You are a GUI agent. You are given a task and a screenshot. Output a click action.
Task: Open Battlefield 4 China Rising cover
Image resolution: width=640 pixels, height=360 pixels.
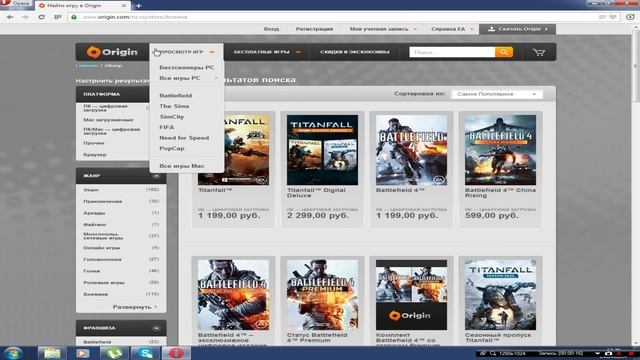(500, 150)
